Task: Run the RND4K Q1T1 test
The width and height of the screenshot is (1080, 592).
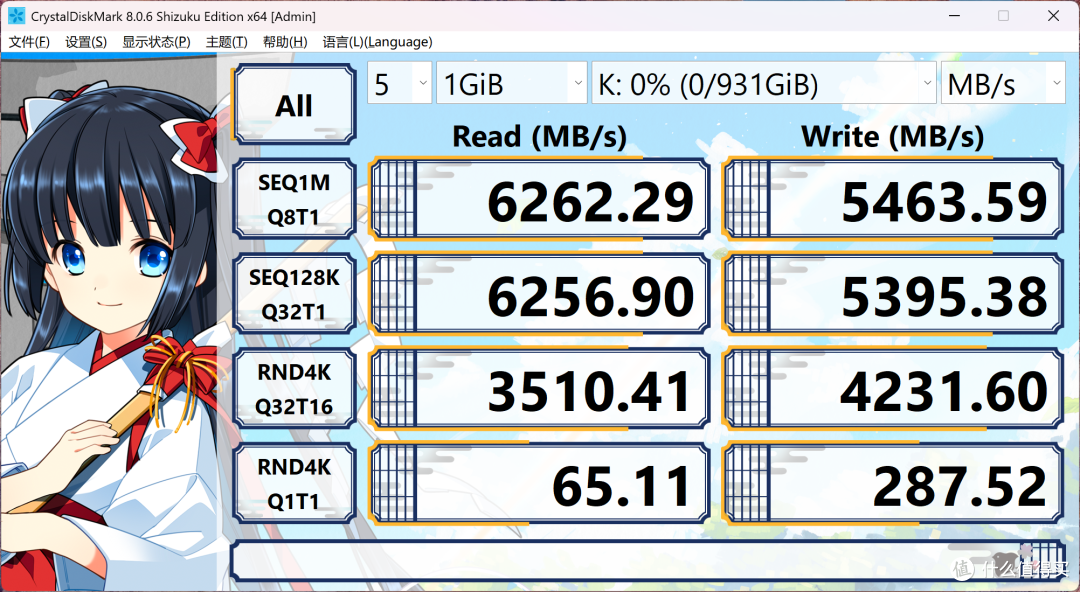Action: coord(294,484)
